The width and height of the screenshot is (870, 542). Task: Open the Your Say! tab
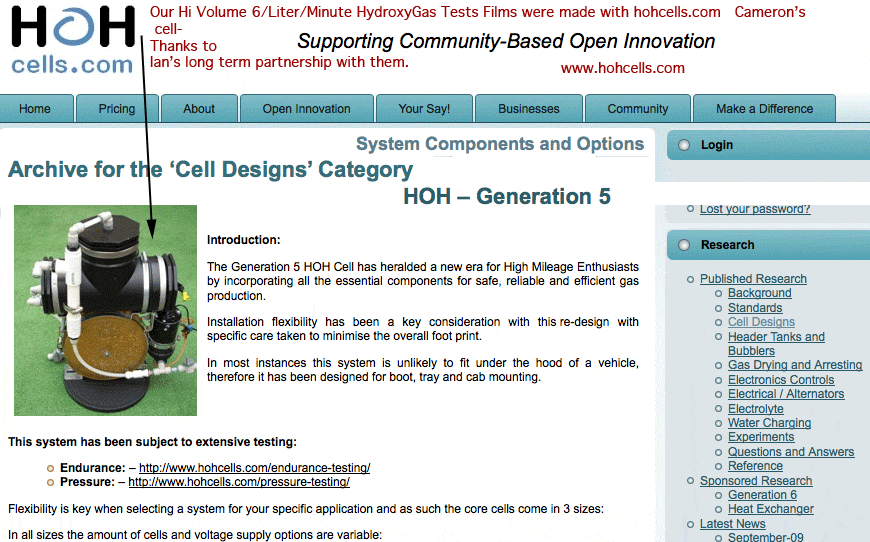pyautogui.click(x=424, y=109)
